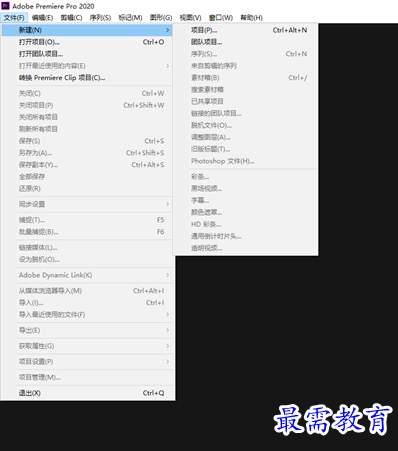This screenshot has width=398, height=451.
Task: Select 团队项目... in the 新建 submenu
Action: coord(245,42)
